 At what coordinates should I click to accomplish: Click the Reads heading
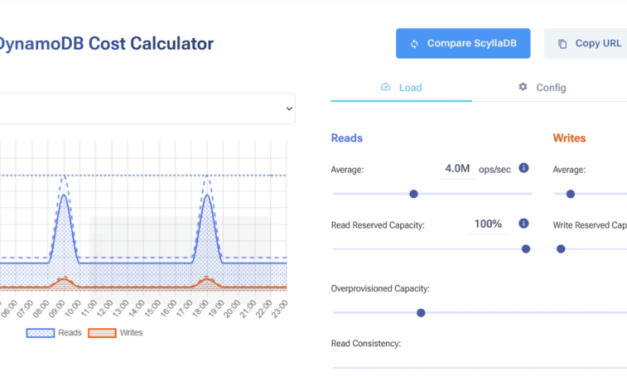click(x=347, y=138)
